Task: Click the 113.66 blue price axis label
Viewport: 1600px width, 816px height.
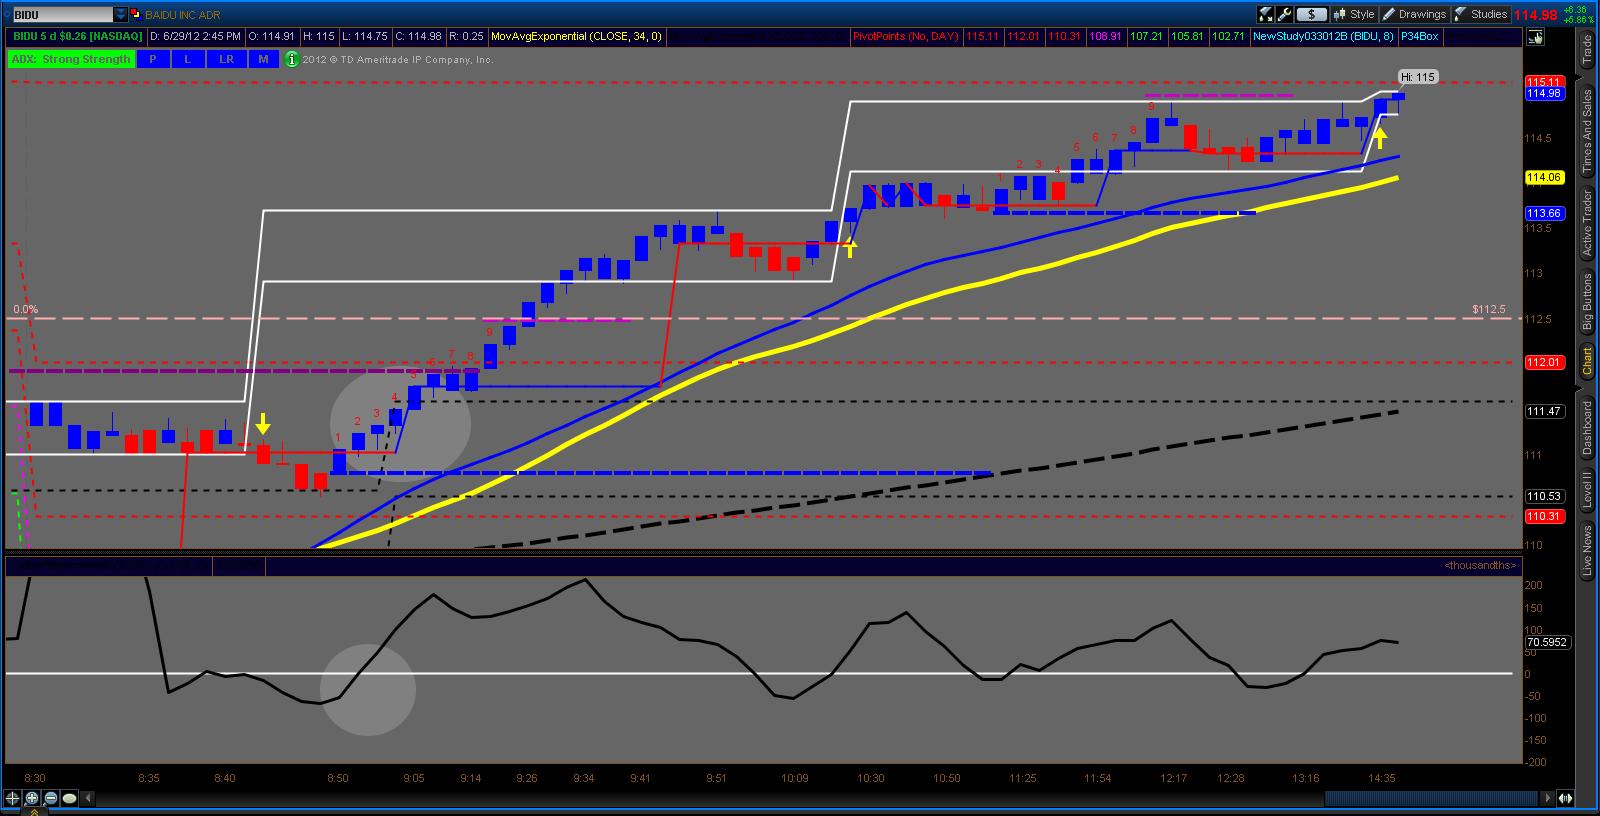Action: click(1544, 213)
